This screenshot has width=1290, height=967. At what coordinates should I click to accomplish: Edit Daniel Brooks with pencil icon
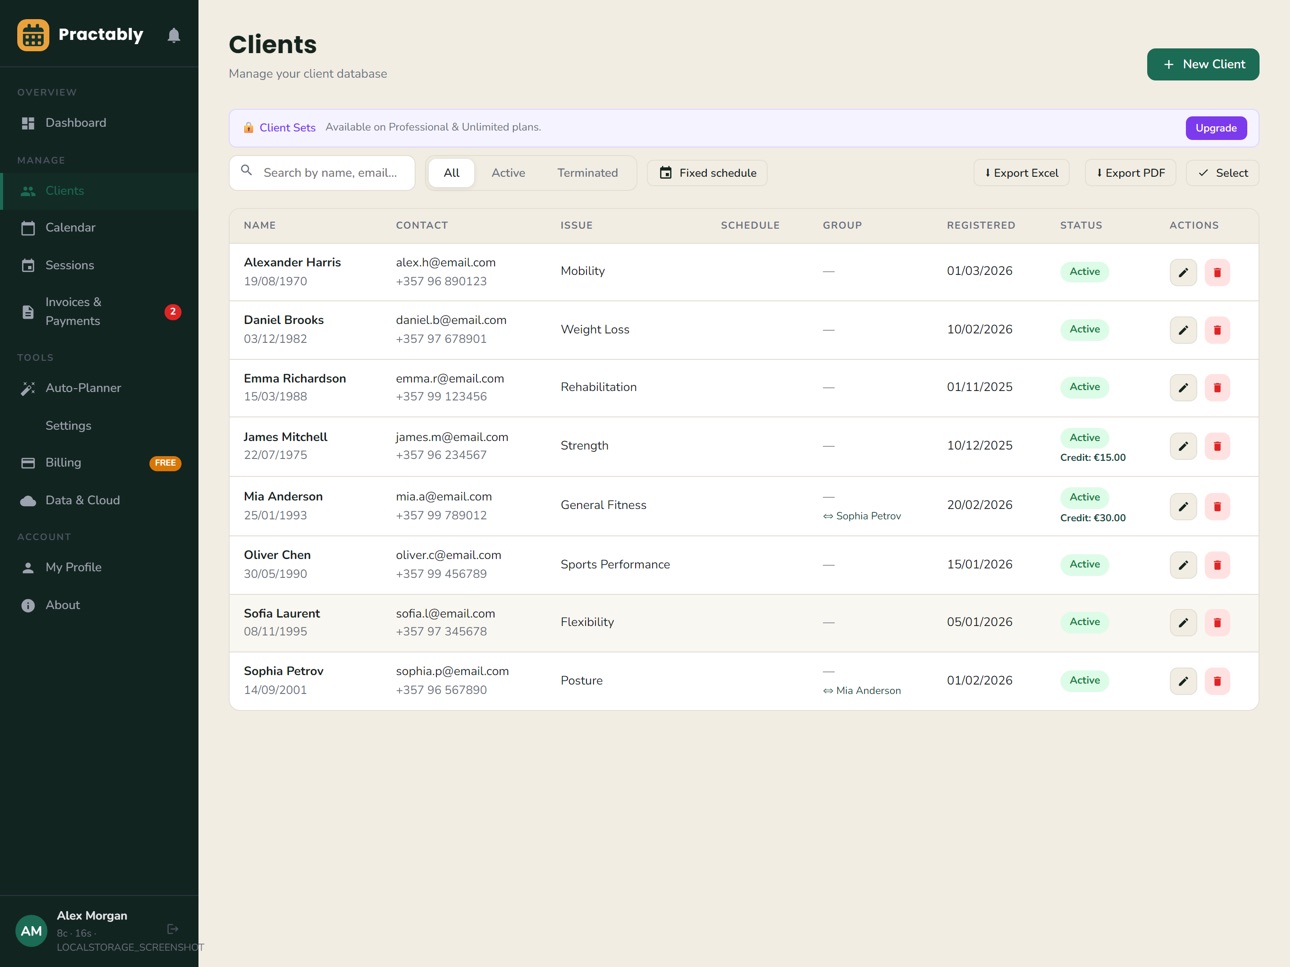1183,330
